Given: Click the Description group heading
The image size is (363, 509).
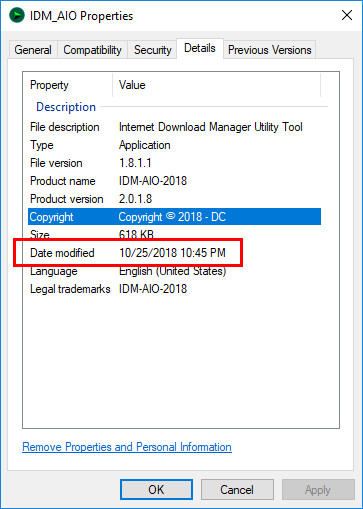Looking at the screenshot, I should tap(66, 107).
